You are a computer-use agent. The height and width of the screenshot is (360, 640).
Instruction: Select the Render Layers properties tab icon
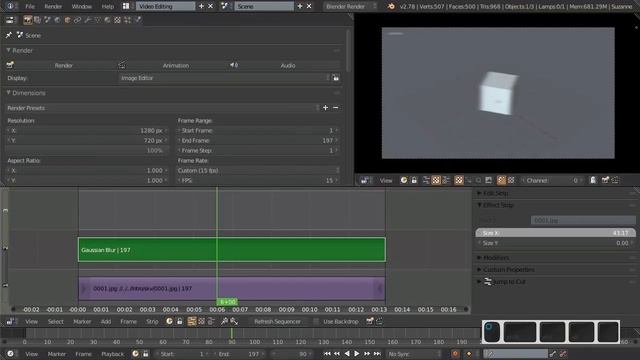pos(37,20)
